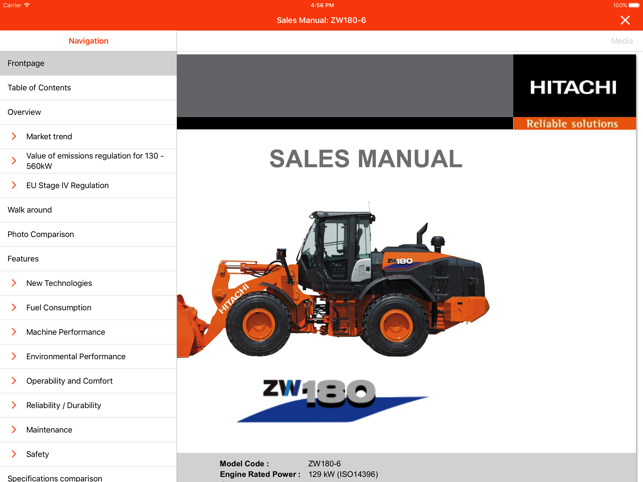This screenshot has height=482, width=643.
Task: Open Photo Comparison section
Action: pos(88,234)
